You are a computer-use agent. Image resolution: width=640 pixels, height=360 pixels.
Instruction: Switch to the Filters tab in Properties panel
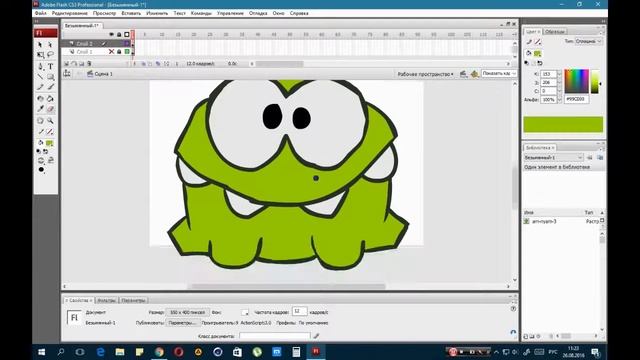tap(107, 300)
